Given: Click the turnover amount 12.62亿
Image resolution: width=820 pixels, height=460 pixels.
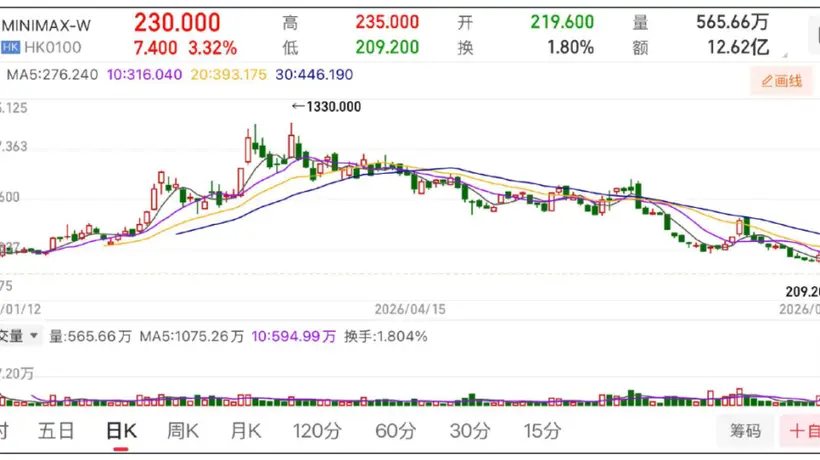Looking at the screenshot, I should pyautogui.click(x=738, y=48).
